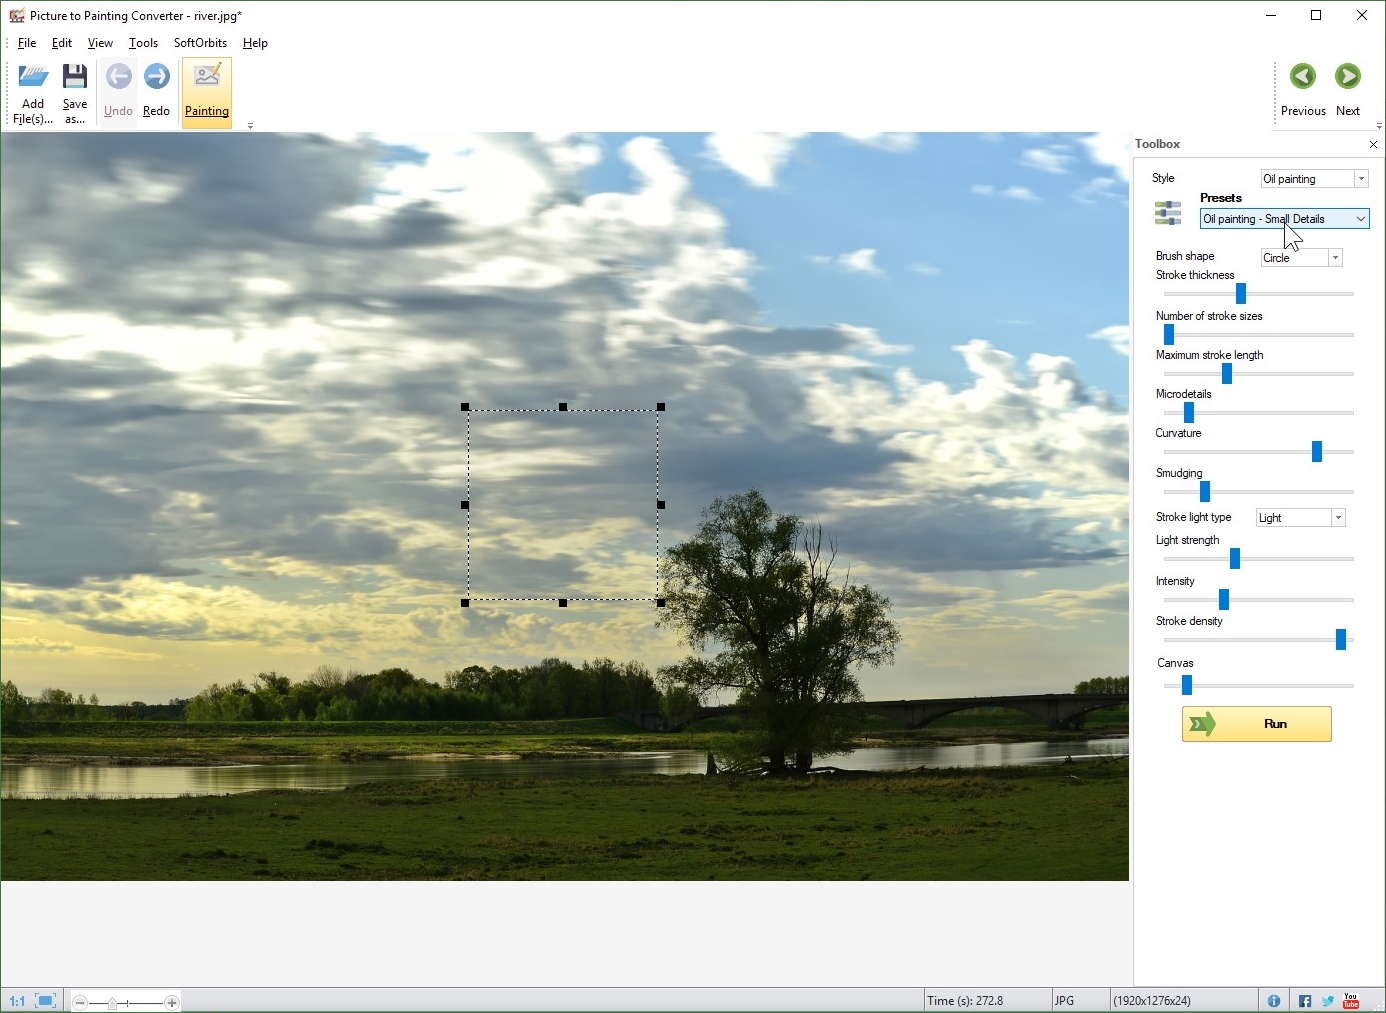Click the Toolbox panel title
1386x1013 pixels.
1158,144
